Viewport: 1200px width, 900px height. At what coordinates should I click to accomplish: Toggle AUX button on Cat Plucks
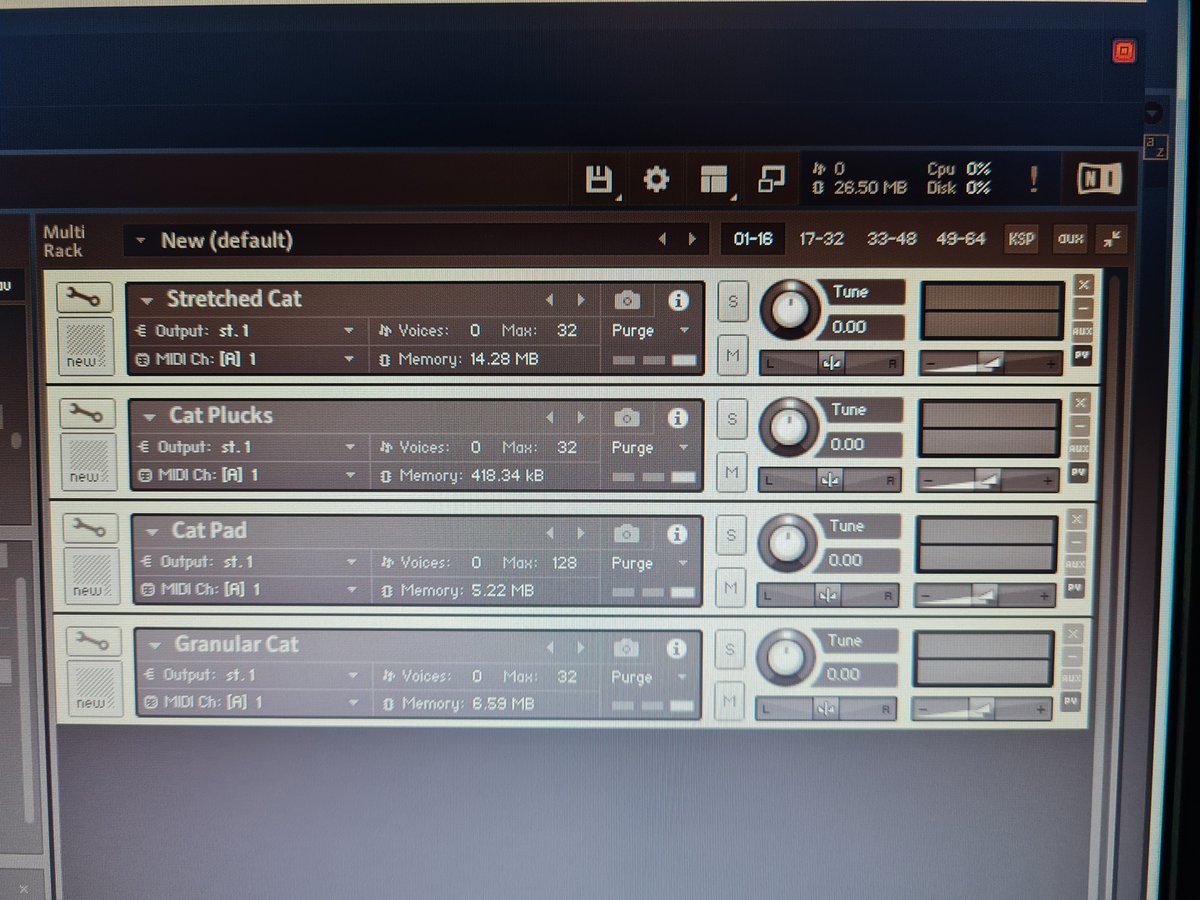1079,449
